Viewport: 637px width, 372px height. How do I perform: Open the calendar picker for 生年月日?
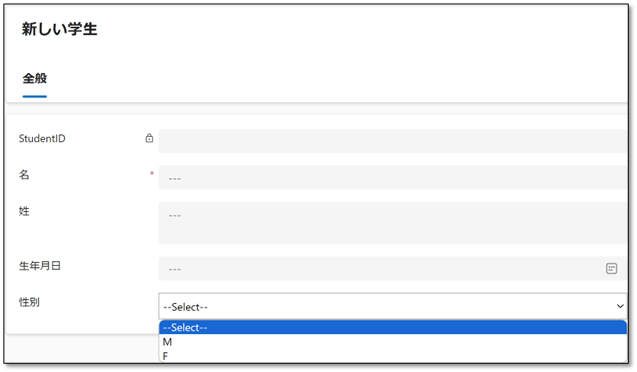point(611,268)
